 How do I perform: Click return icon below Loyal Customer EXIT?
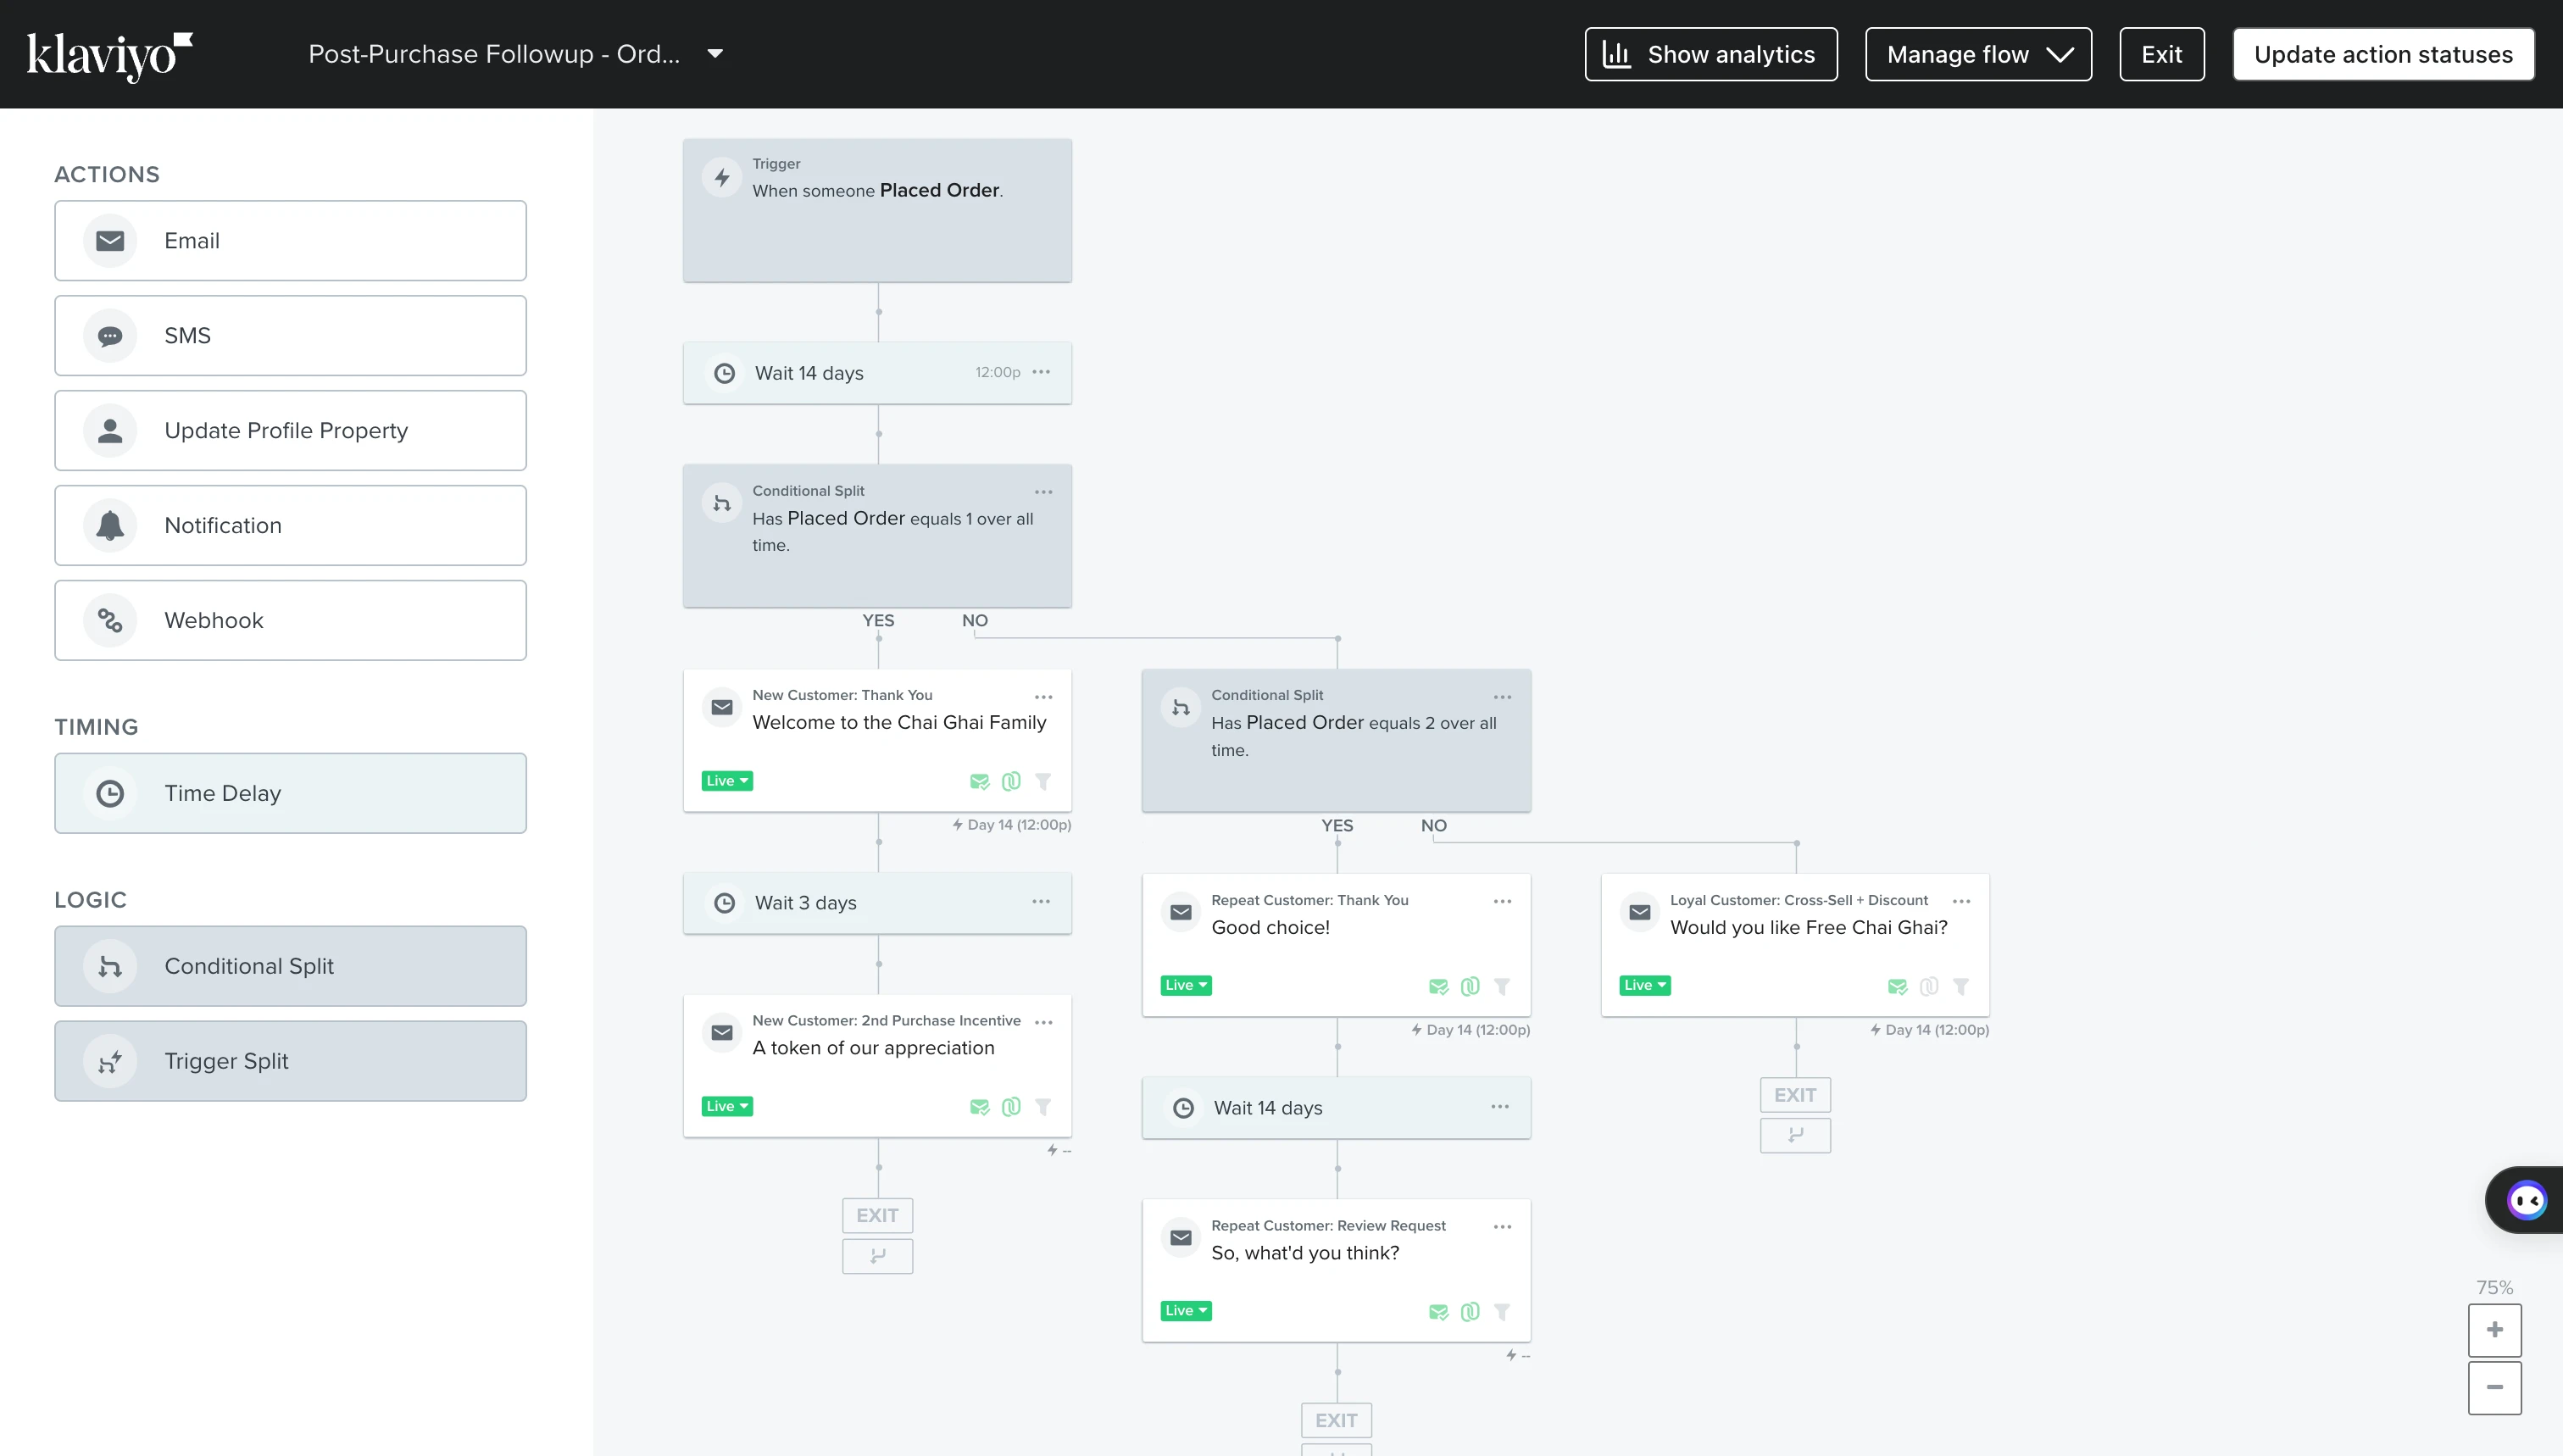pyautogui.click(x=1795, y=1135)
